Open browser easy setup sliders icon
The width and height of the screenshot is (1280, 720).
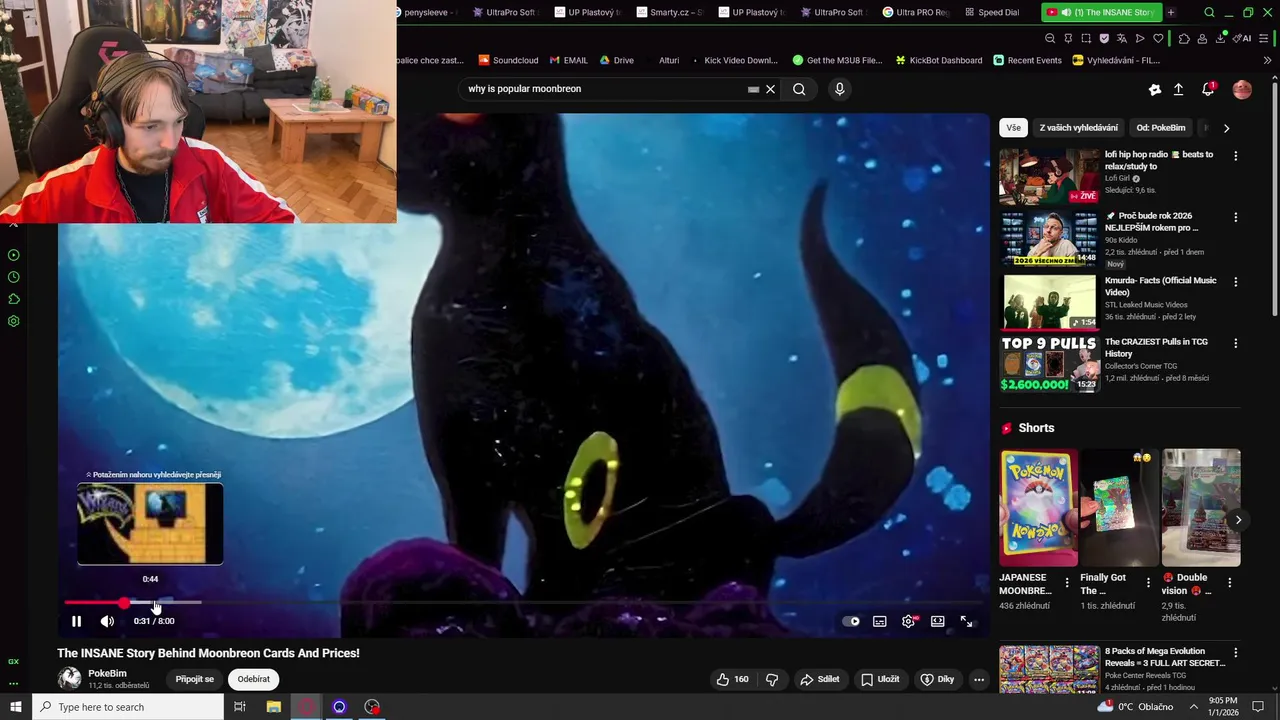tap(1264, 38)
